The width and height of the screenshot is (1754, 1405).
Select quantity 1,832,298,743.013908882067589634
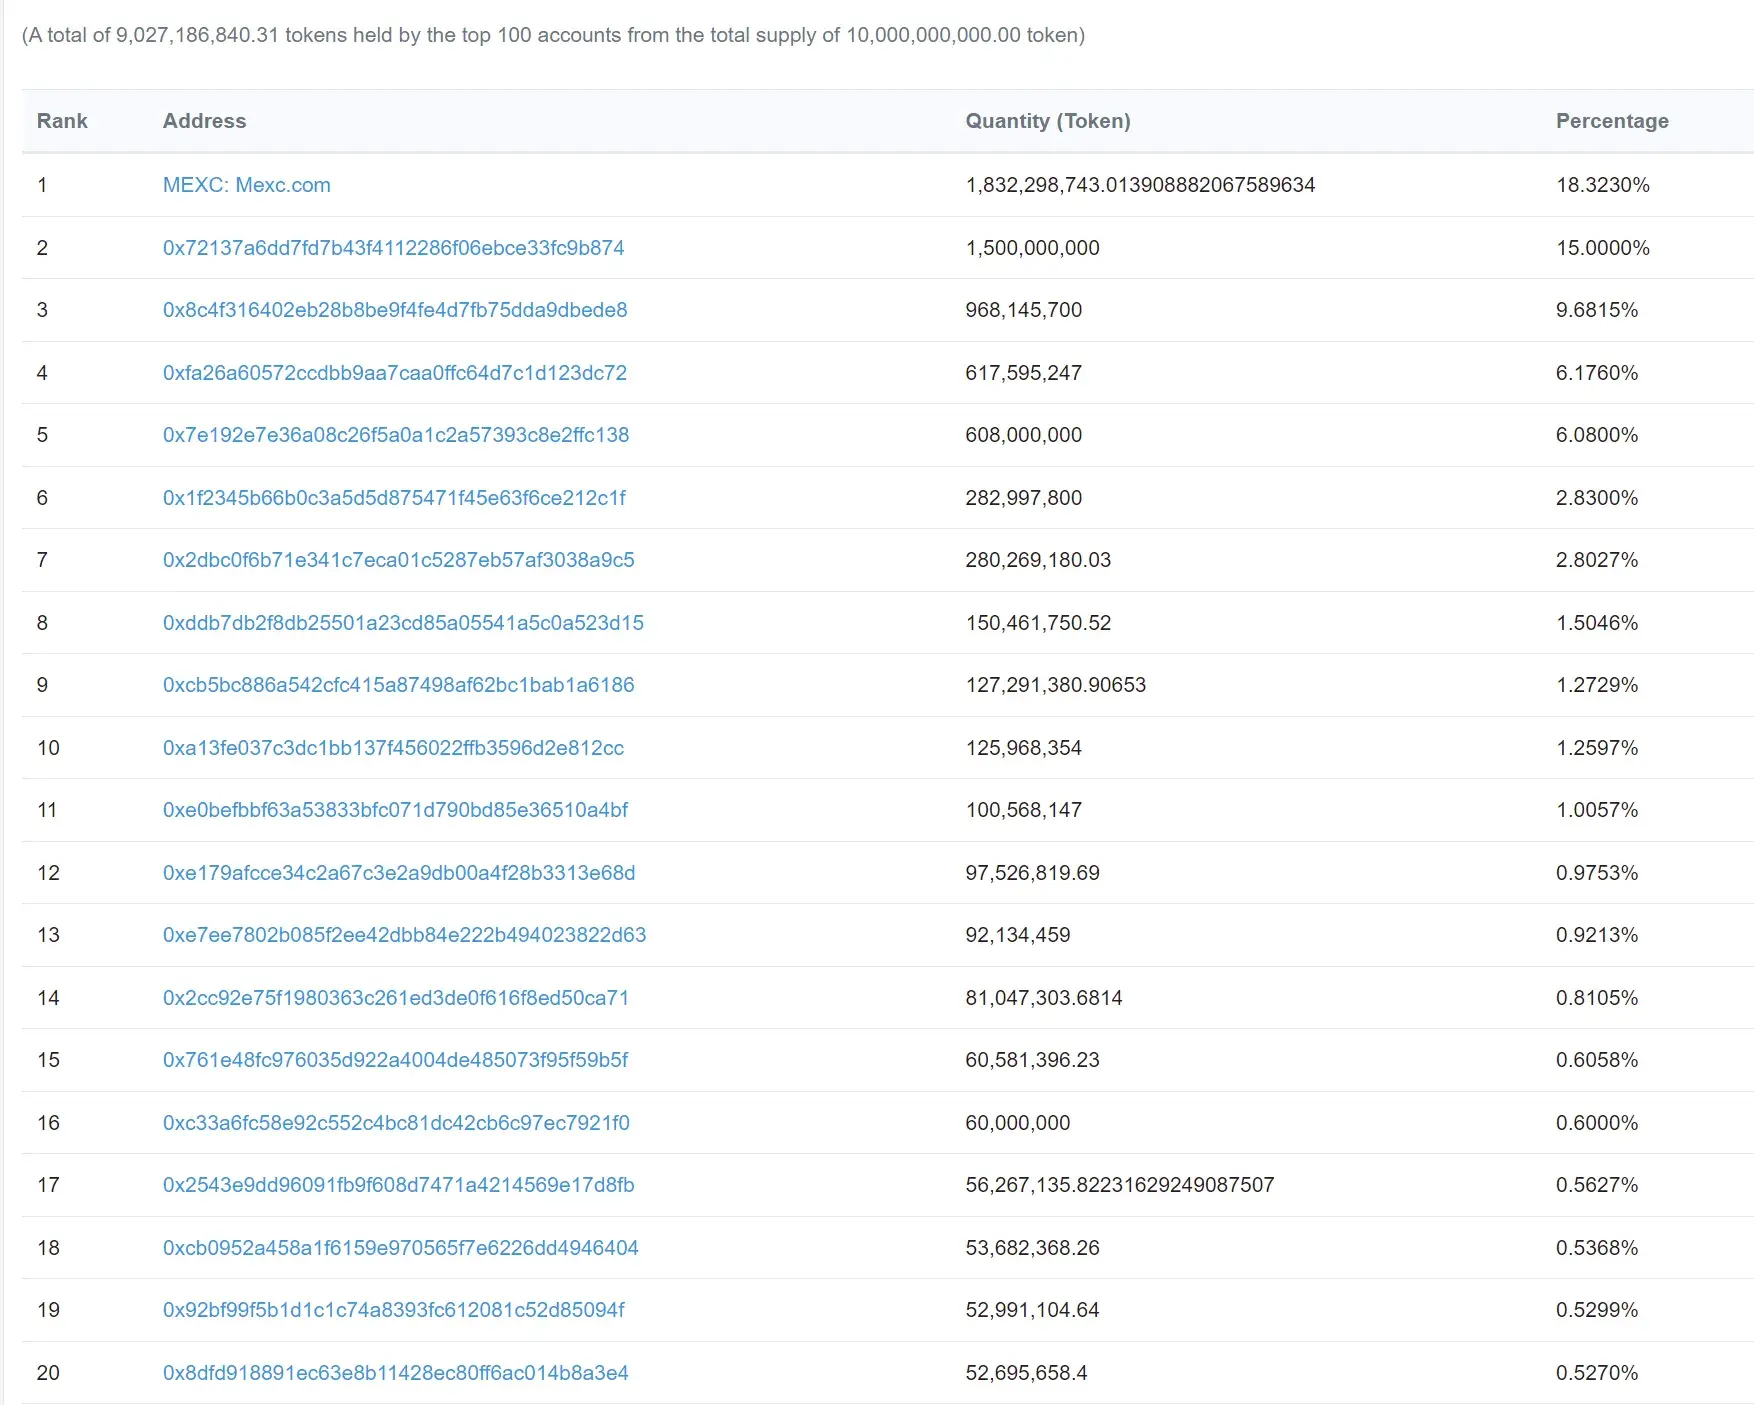point(1140,185)
